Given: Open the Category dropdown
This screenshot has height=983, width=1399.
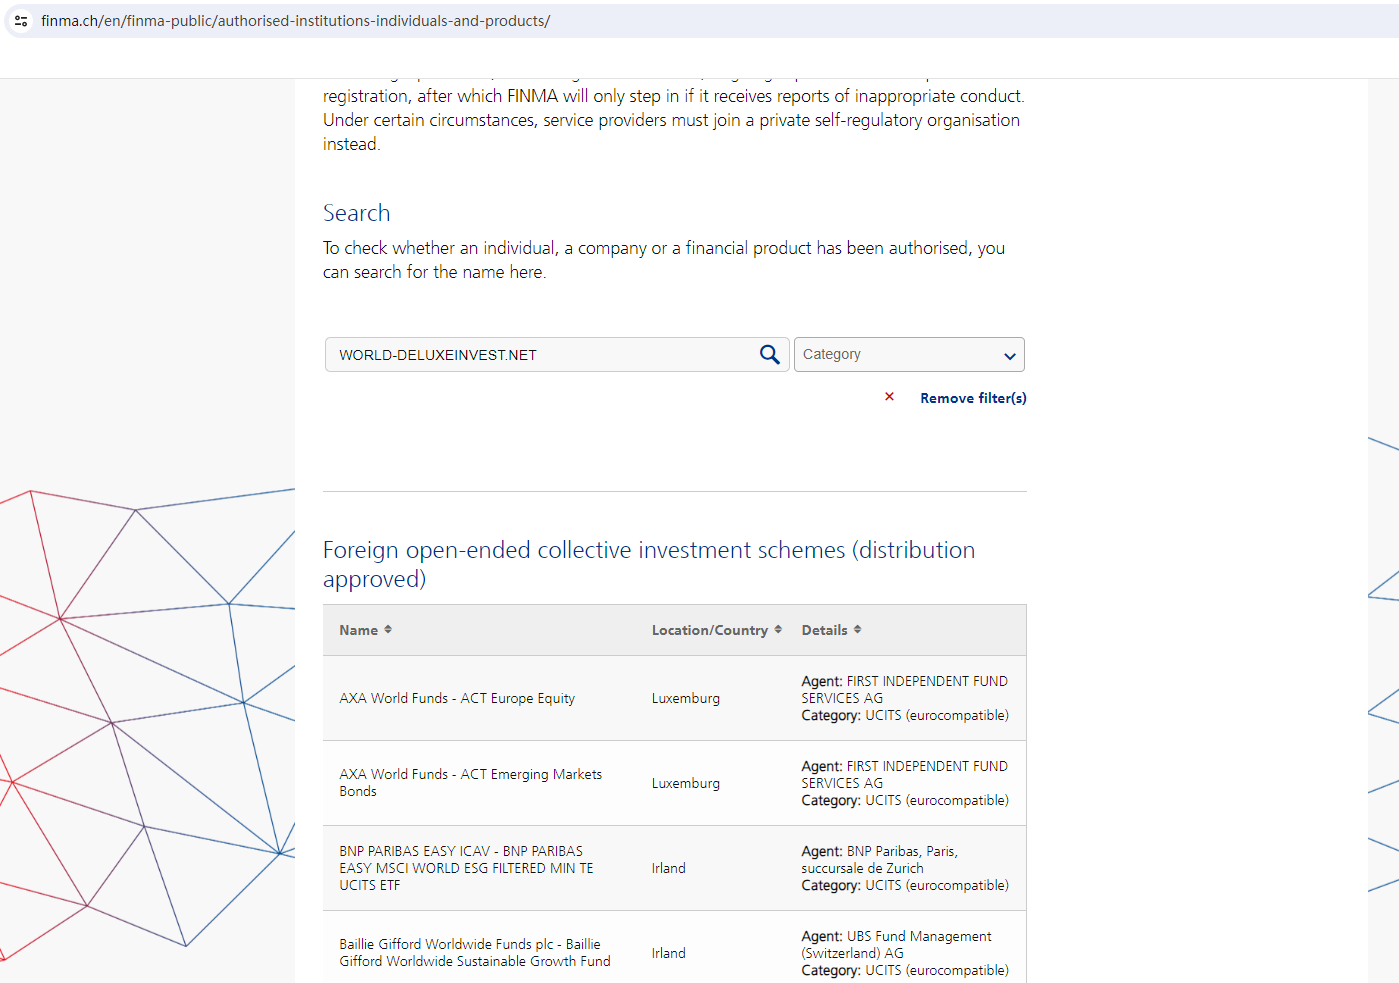Looking at the screenshot, I should tap(908, 355).
